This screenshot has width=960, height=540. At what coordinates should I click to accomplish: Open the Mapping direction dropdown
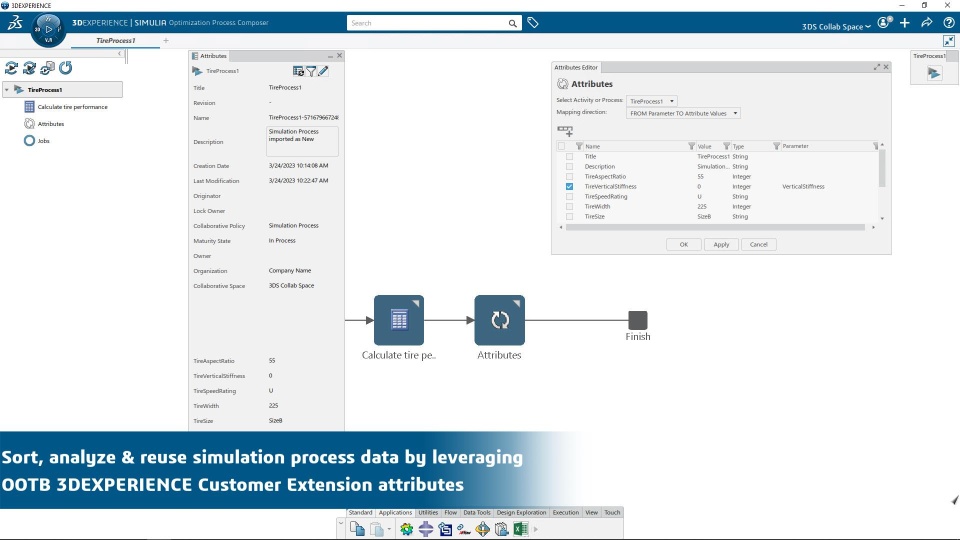(x=683, y=113)
